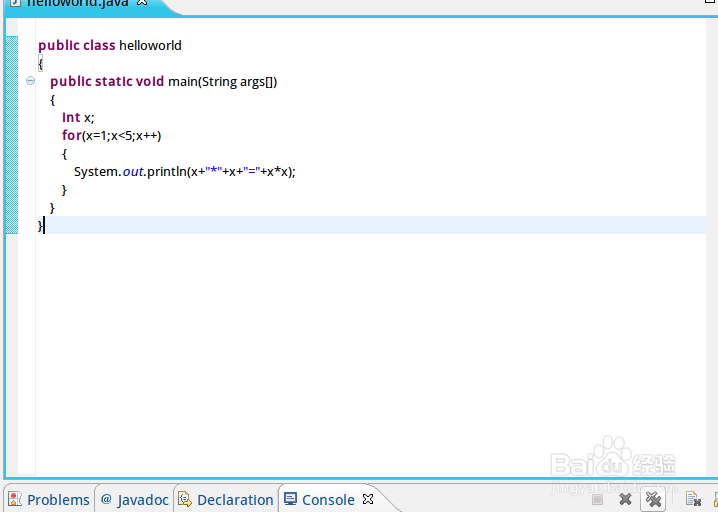
Task: Click the Declaration tab icon
Action: 185,499
